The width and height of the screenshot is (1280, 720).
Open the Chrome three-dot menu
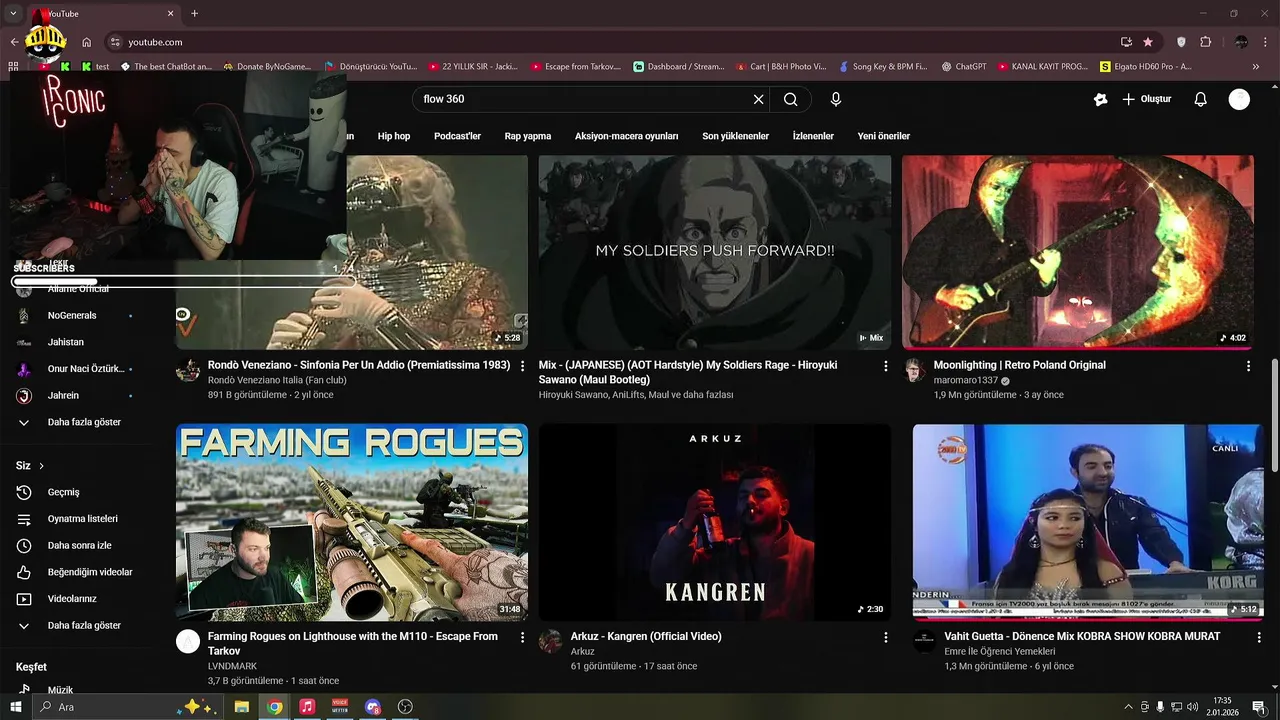tap(1267, 42)
